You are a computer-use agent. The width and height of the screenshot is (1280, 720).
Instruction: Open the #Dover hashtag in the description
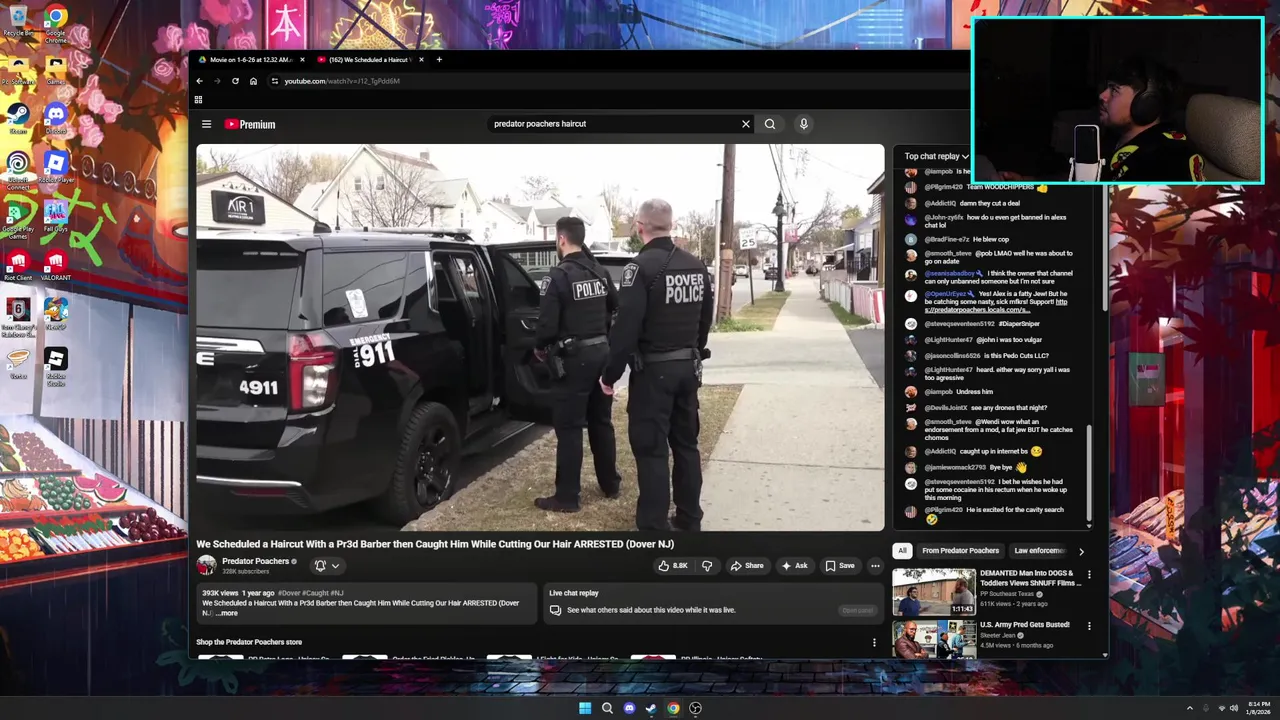point(289,593)
